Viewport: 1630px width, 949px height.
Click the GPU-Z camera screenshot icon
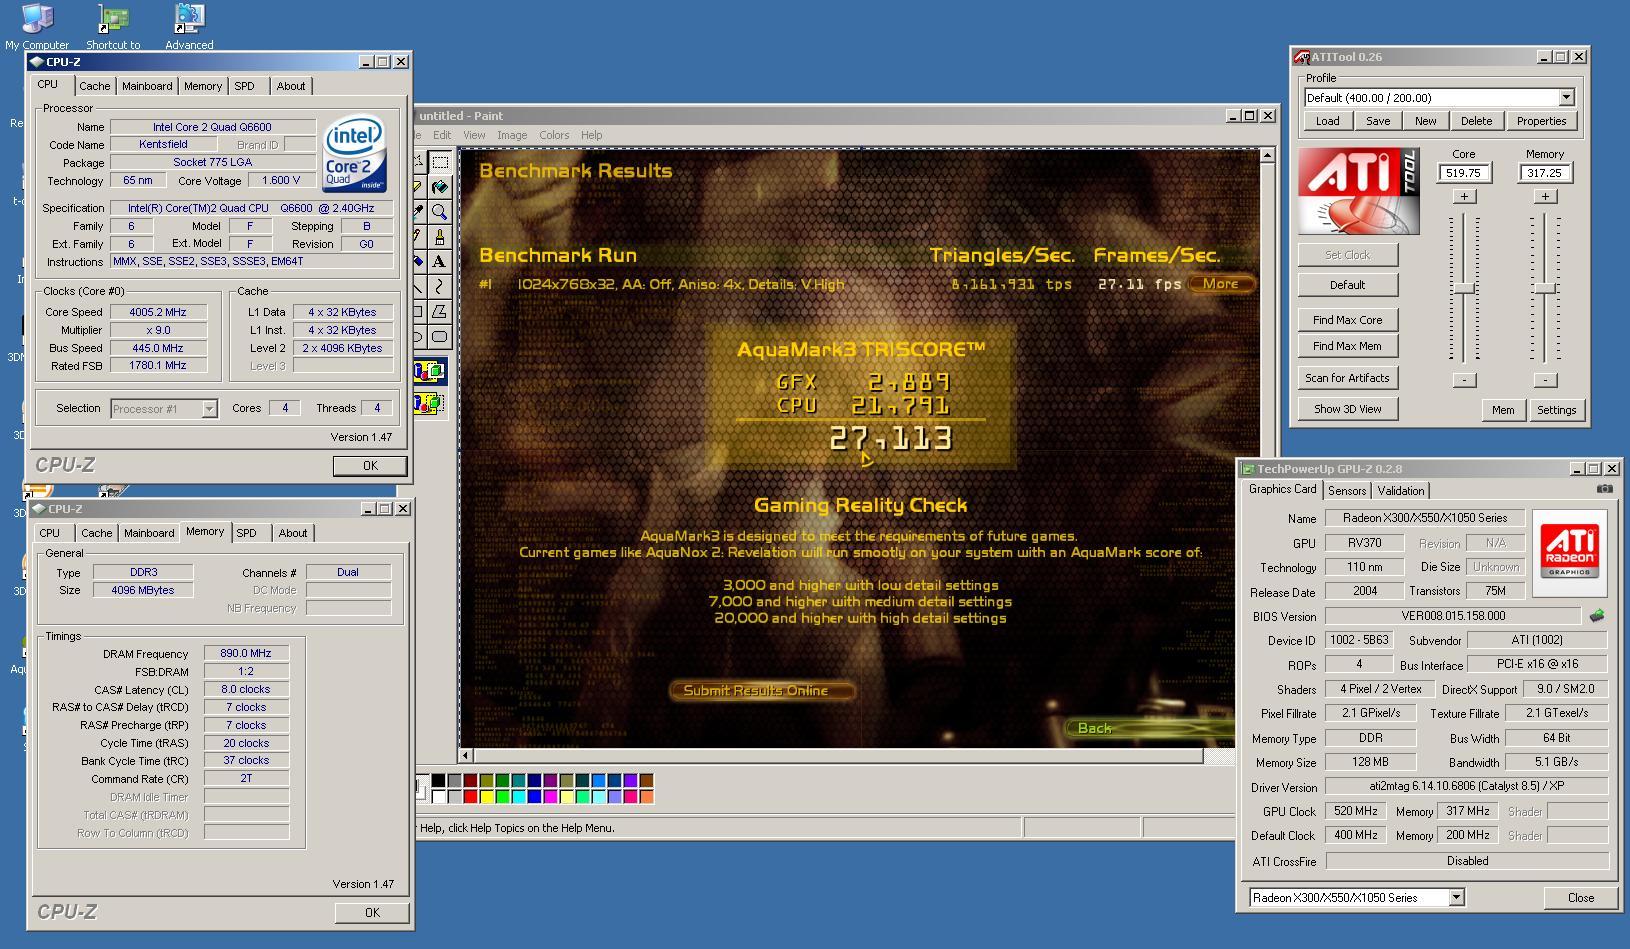click(1604, 489)
